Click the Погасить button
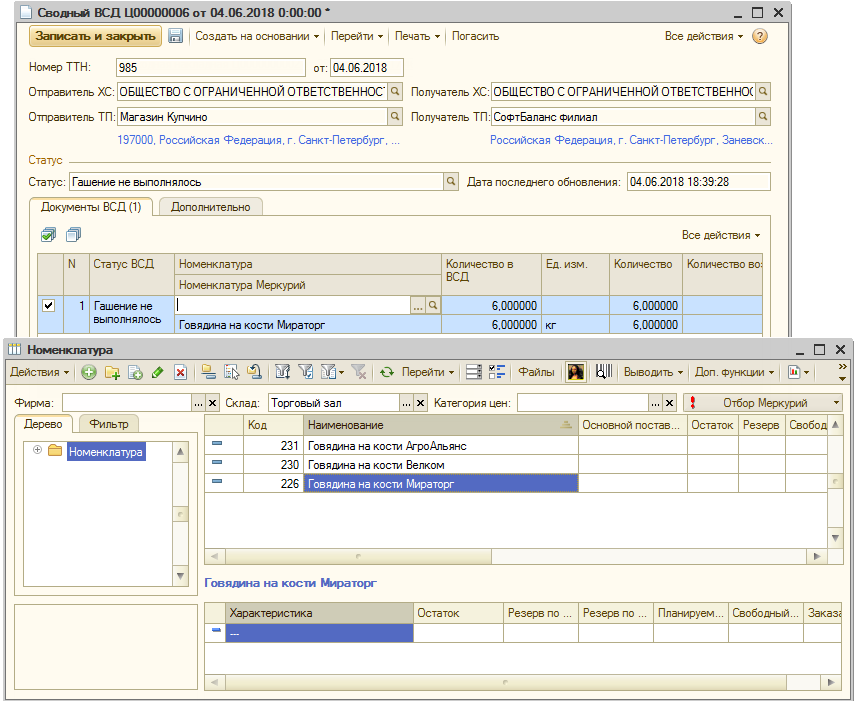The width and height of the screenshot is (855, 703). (x=475, y=36)
